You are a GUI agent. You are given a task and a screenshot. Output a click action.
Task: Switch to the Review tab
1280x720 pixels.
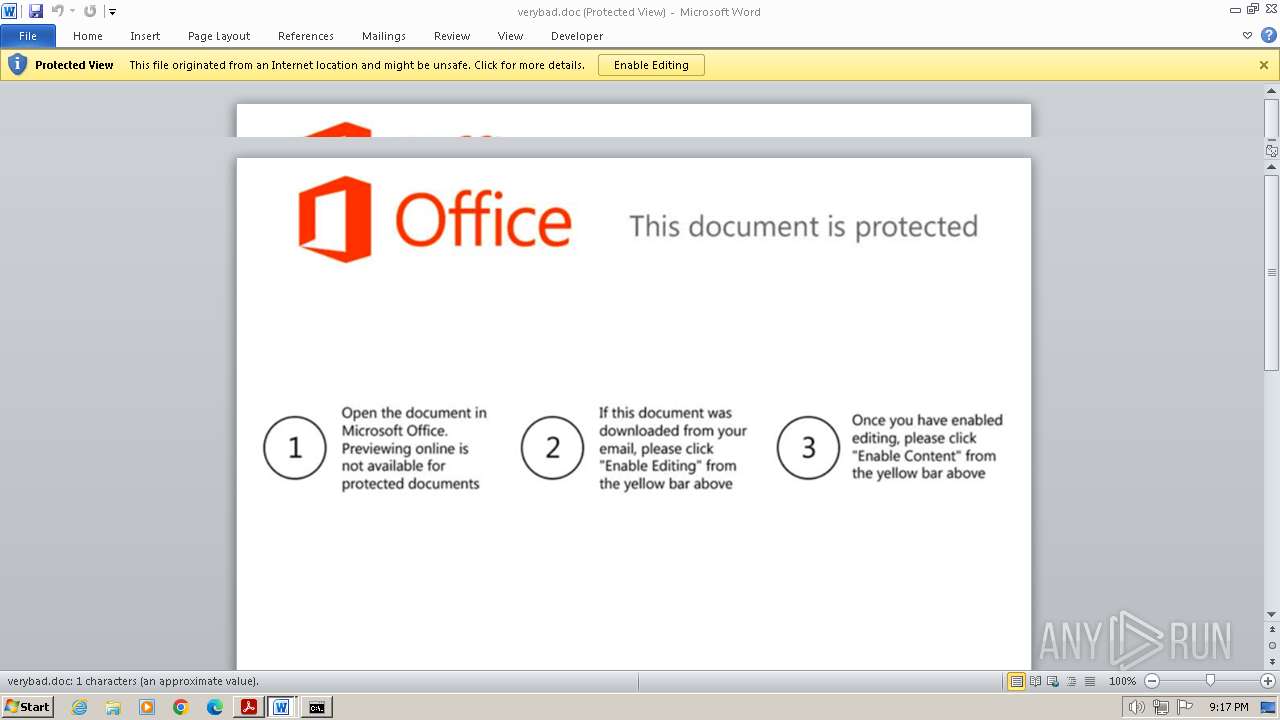pyautogui.click(x=452, y=36)
